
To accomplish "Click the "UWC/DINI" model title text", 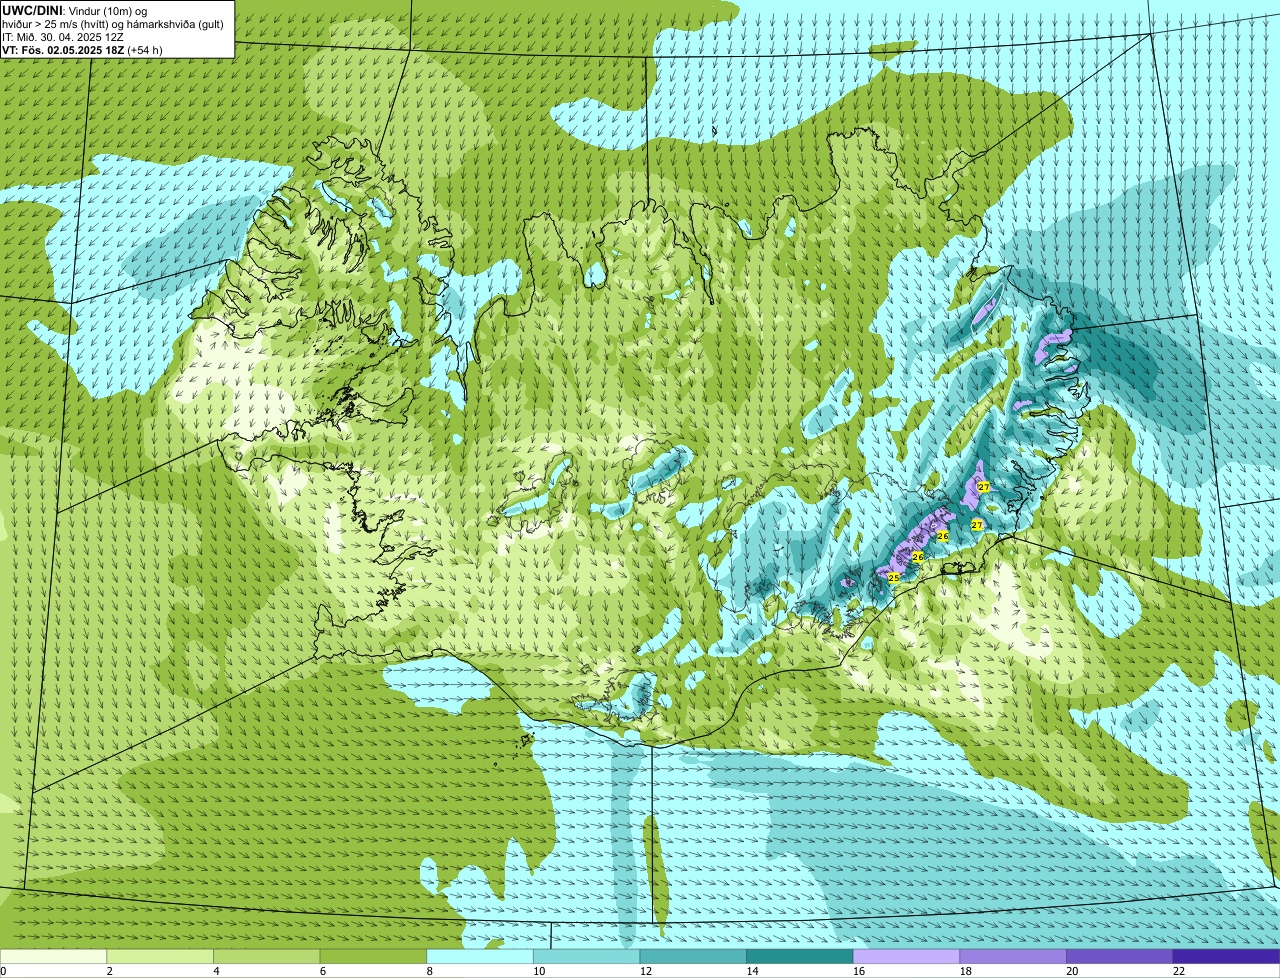I will click(32, 11).
